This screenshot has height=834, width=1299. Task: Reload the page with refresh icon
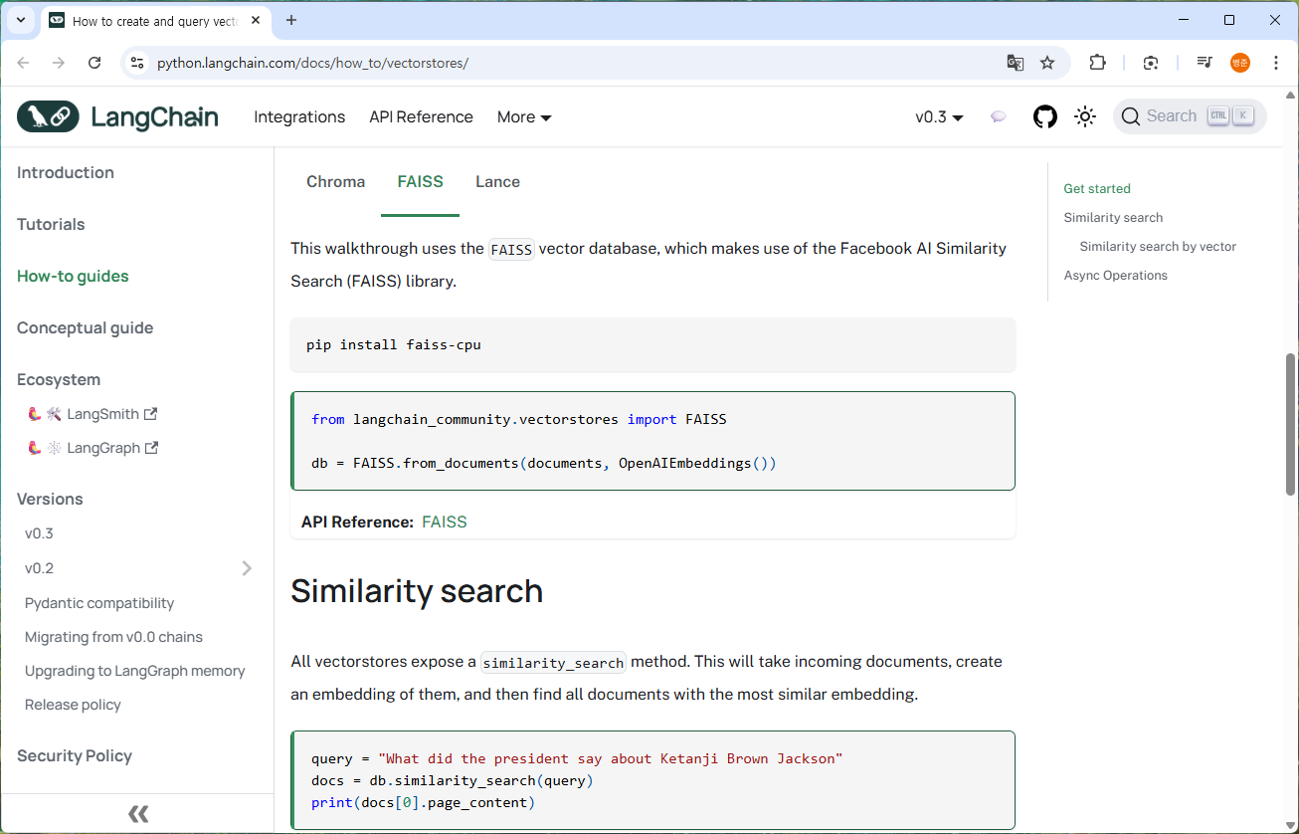point(94,63)
